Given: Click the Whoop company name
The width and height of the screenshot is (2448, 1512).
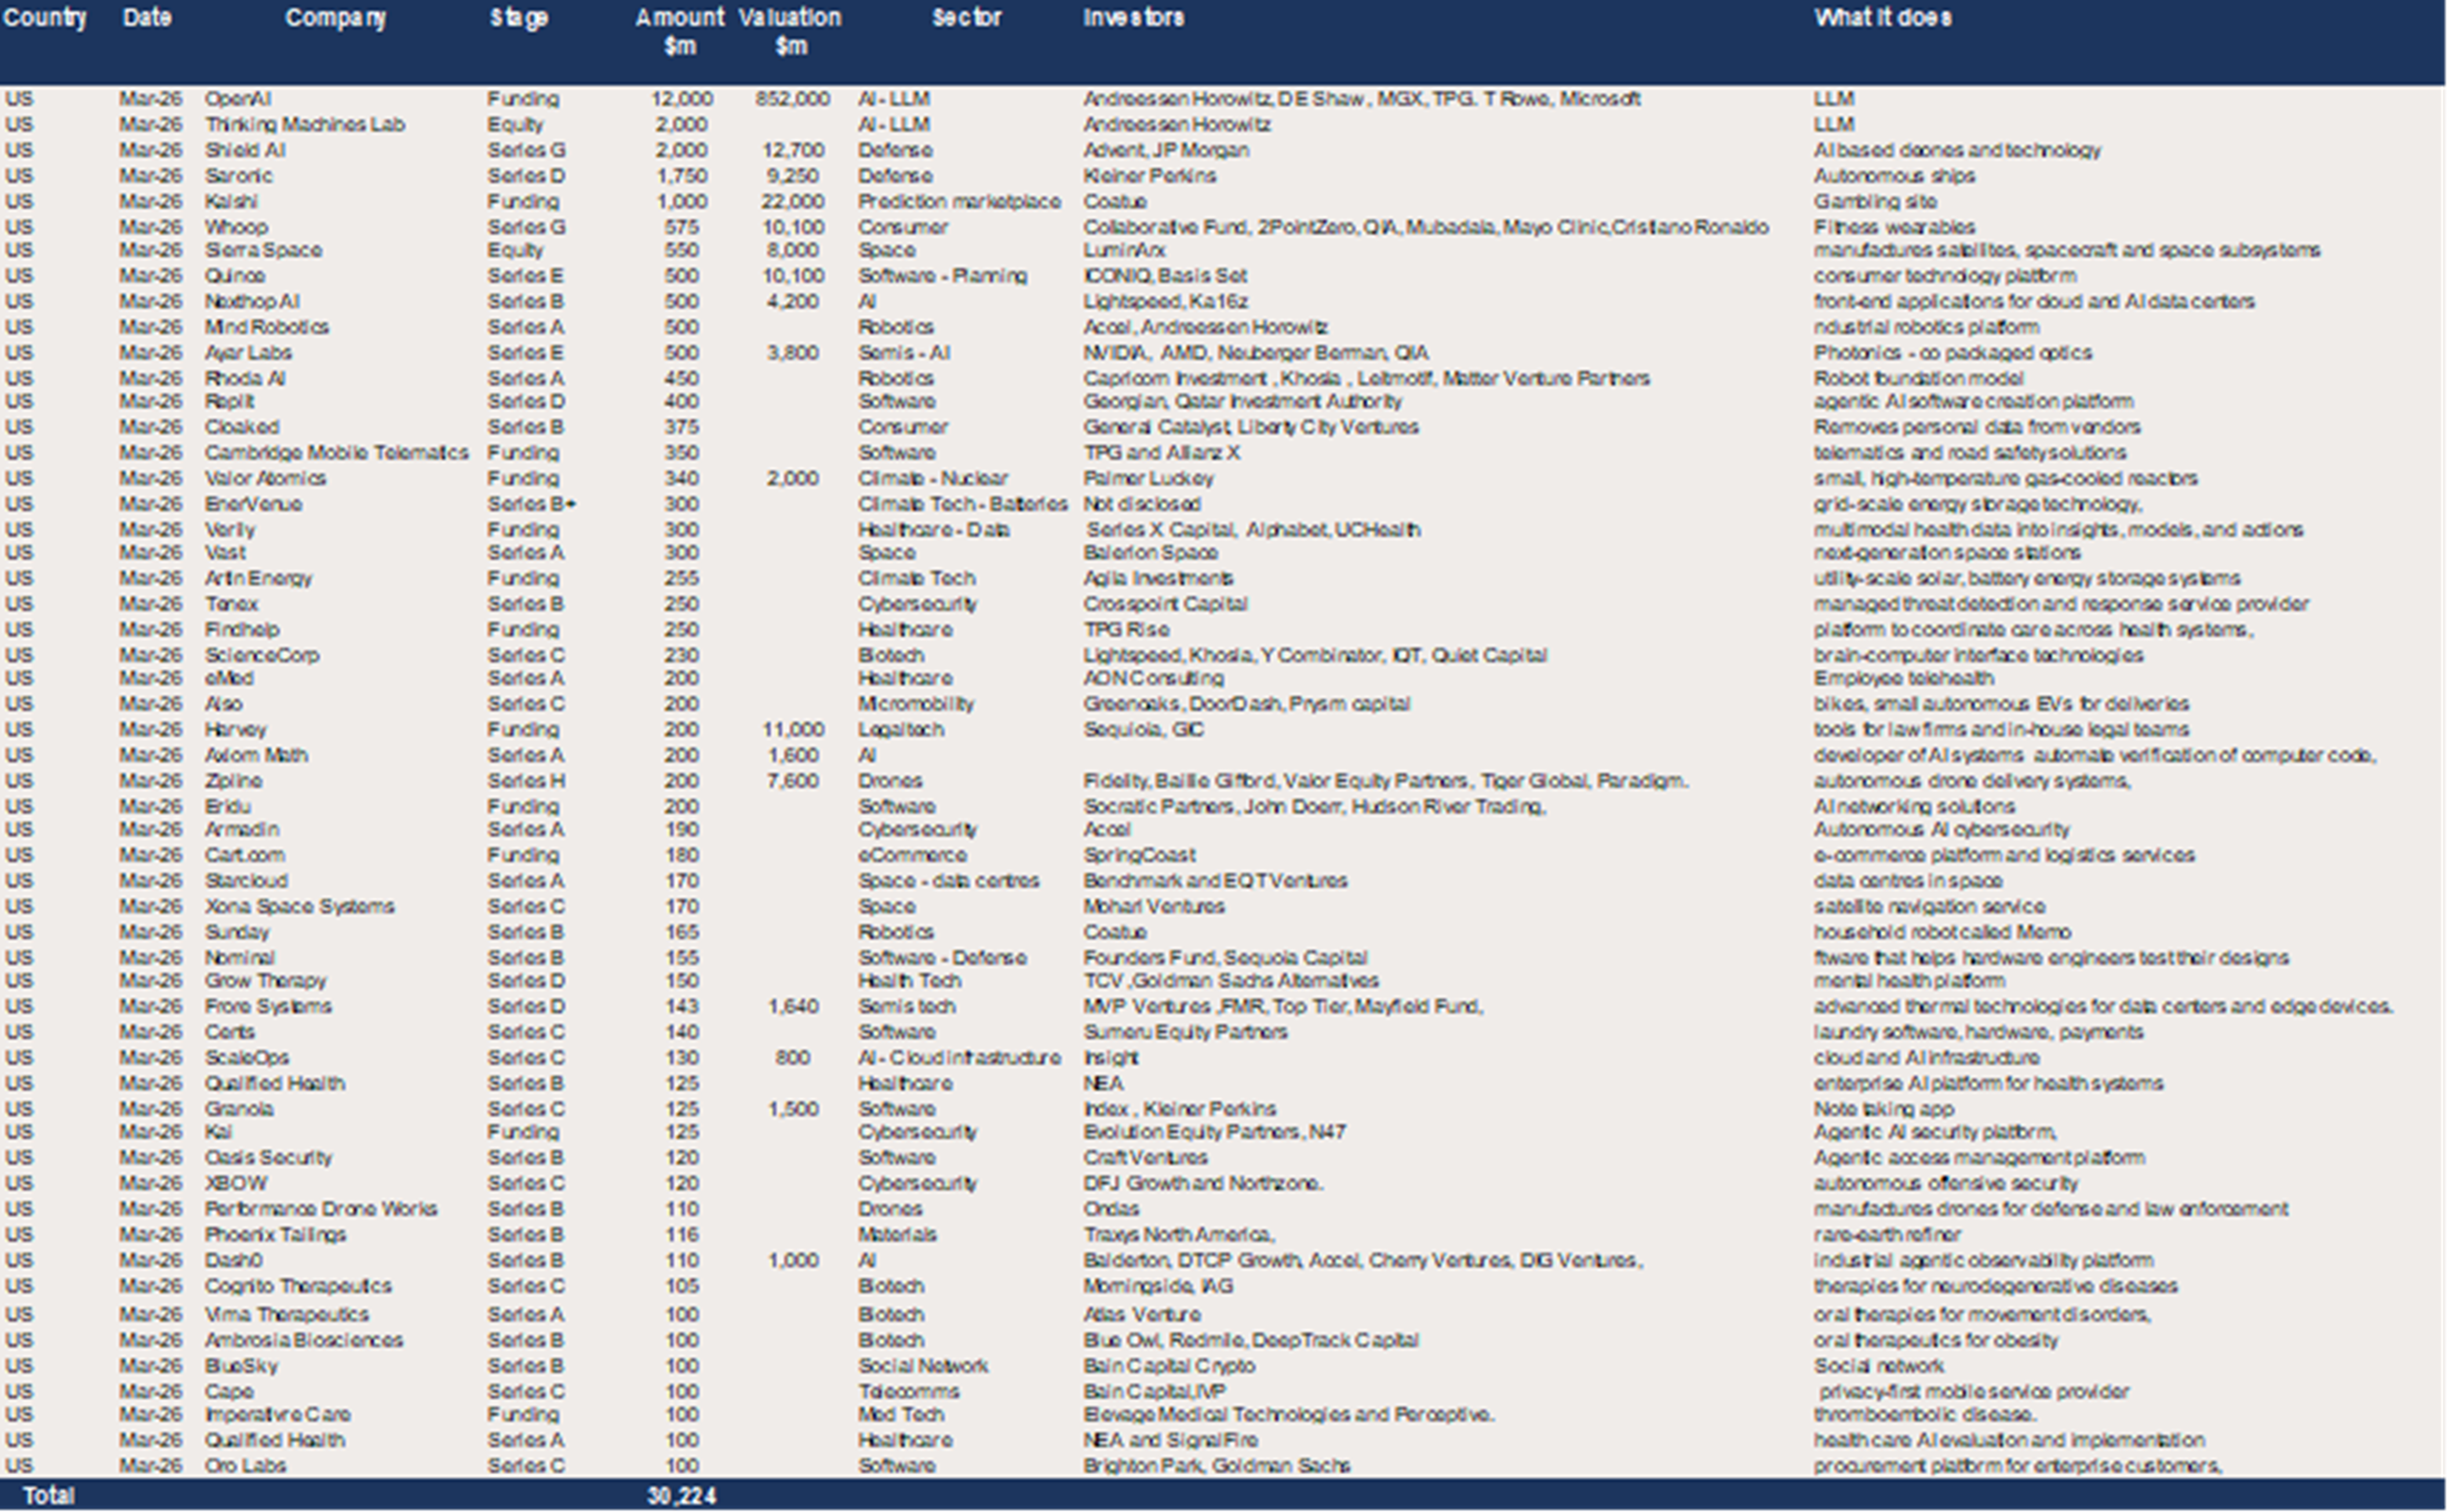Looking at the screenshot, I should point(236,227).
